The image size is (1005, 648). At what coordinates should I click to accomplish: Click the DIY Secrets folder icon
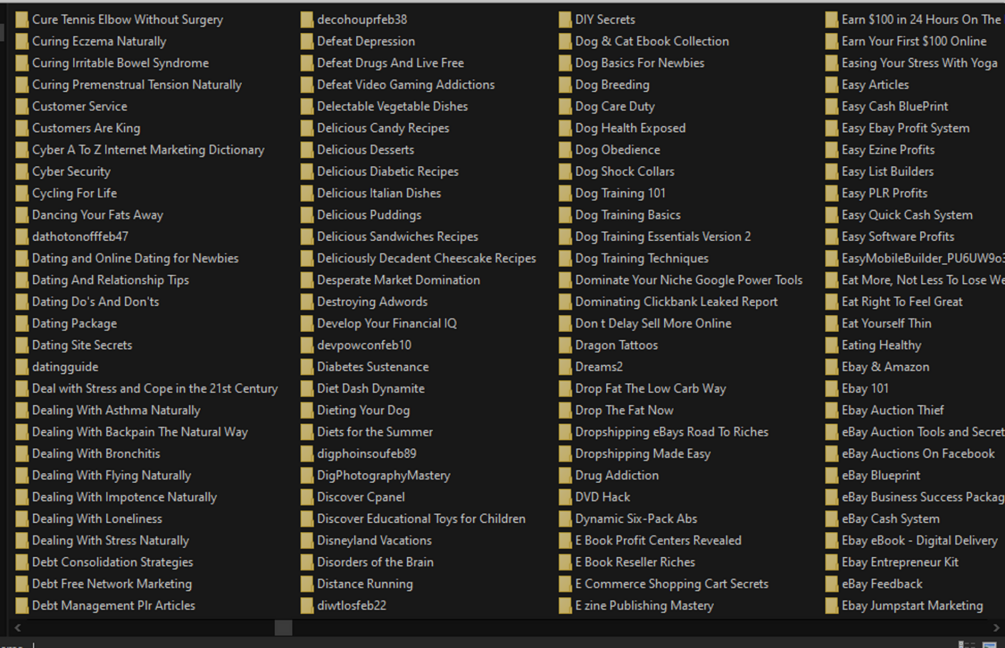(x=565, y=20)
